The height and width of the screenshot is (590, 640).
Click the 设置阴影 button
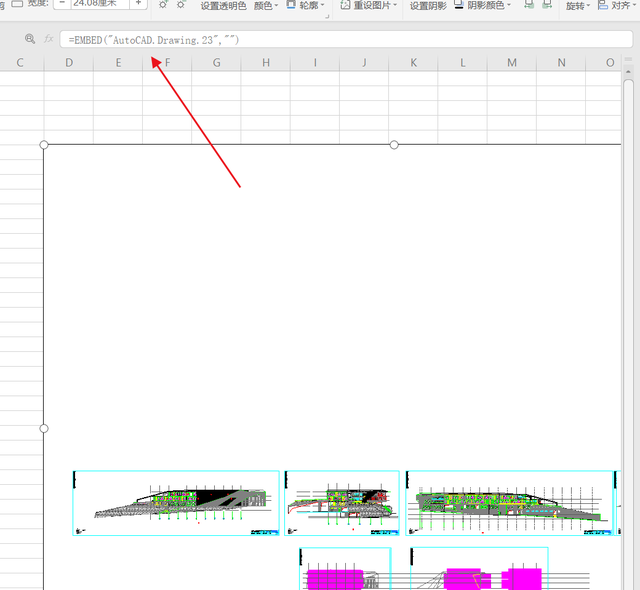click(x=428, y=6)
